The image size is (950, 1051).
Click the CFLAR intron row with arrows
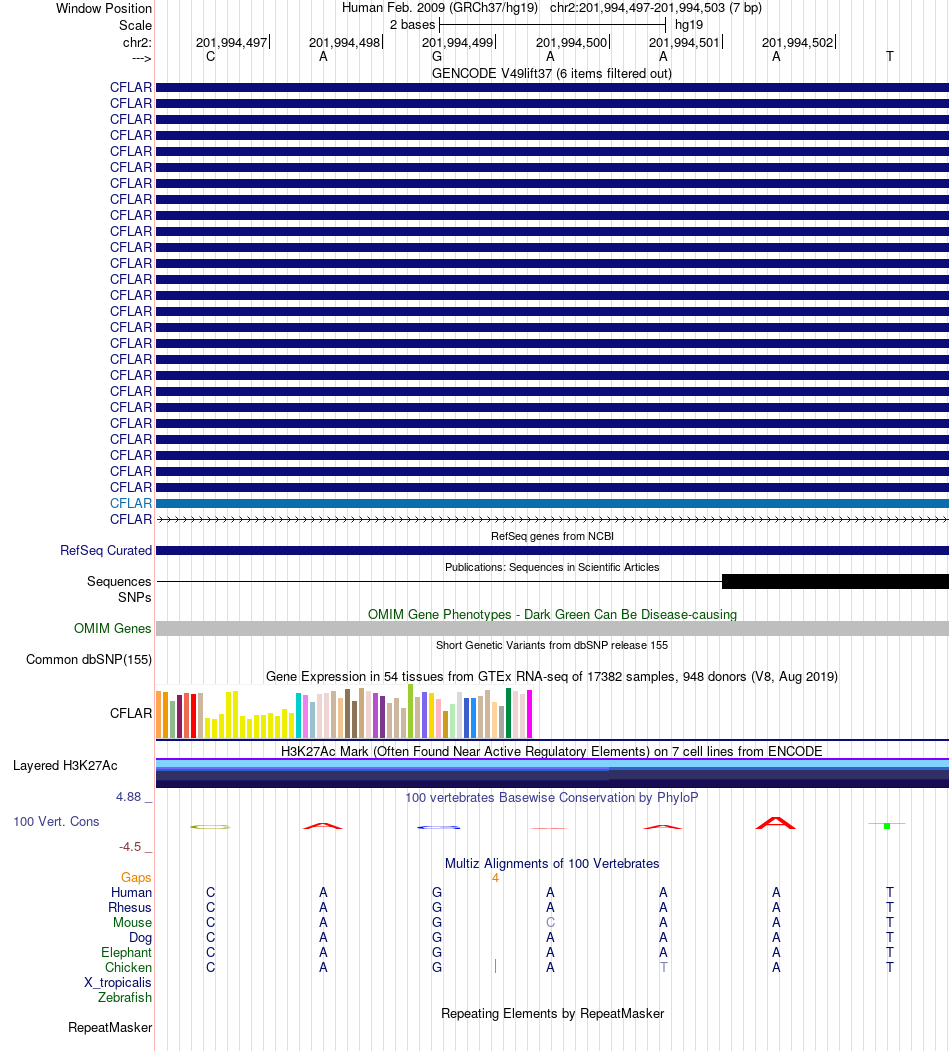552,519
